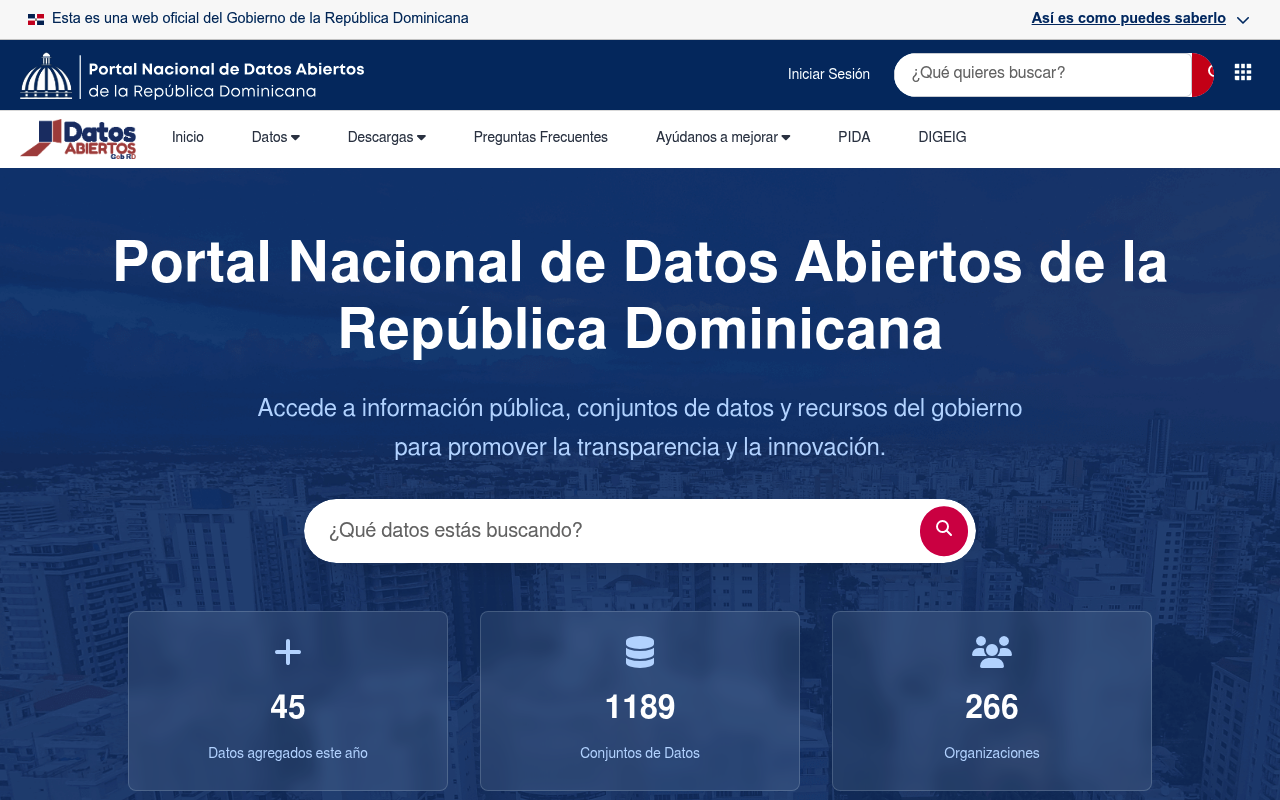The height and width of the screenshot is (800, 1280).
Task: Open the DIGEIG menu item
Action: tap(942, 137)
